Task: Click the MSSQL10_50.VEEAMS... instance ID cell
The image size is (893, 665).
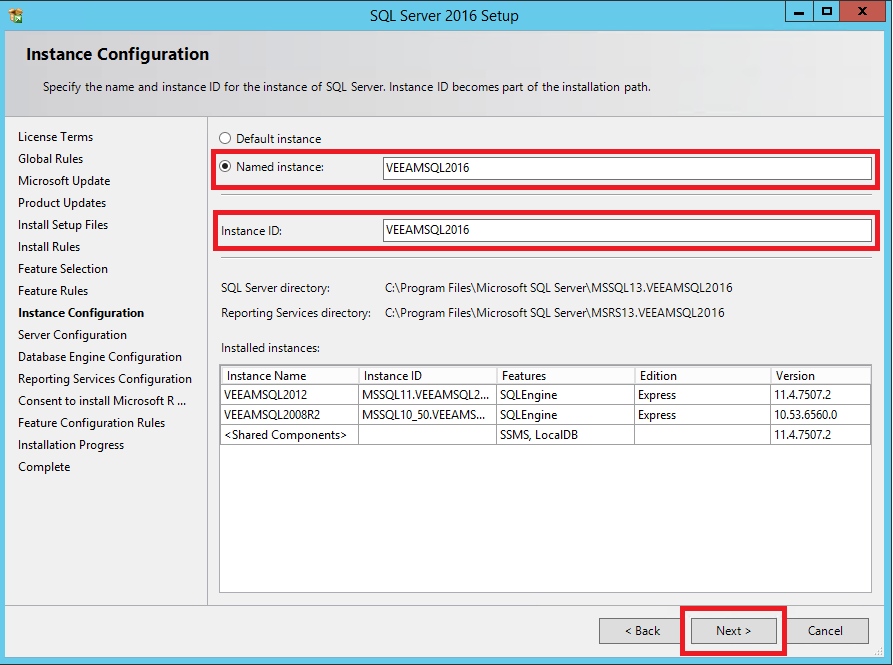Action: point(427,414)
